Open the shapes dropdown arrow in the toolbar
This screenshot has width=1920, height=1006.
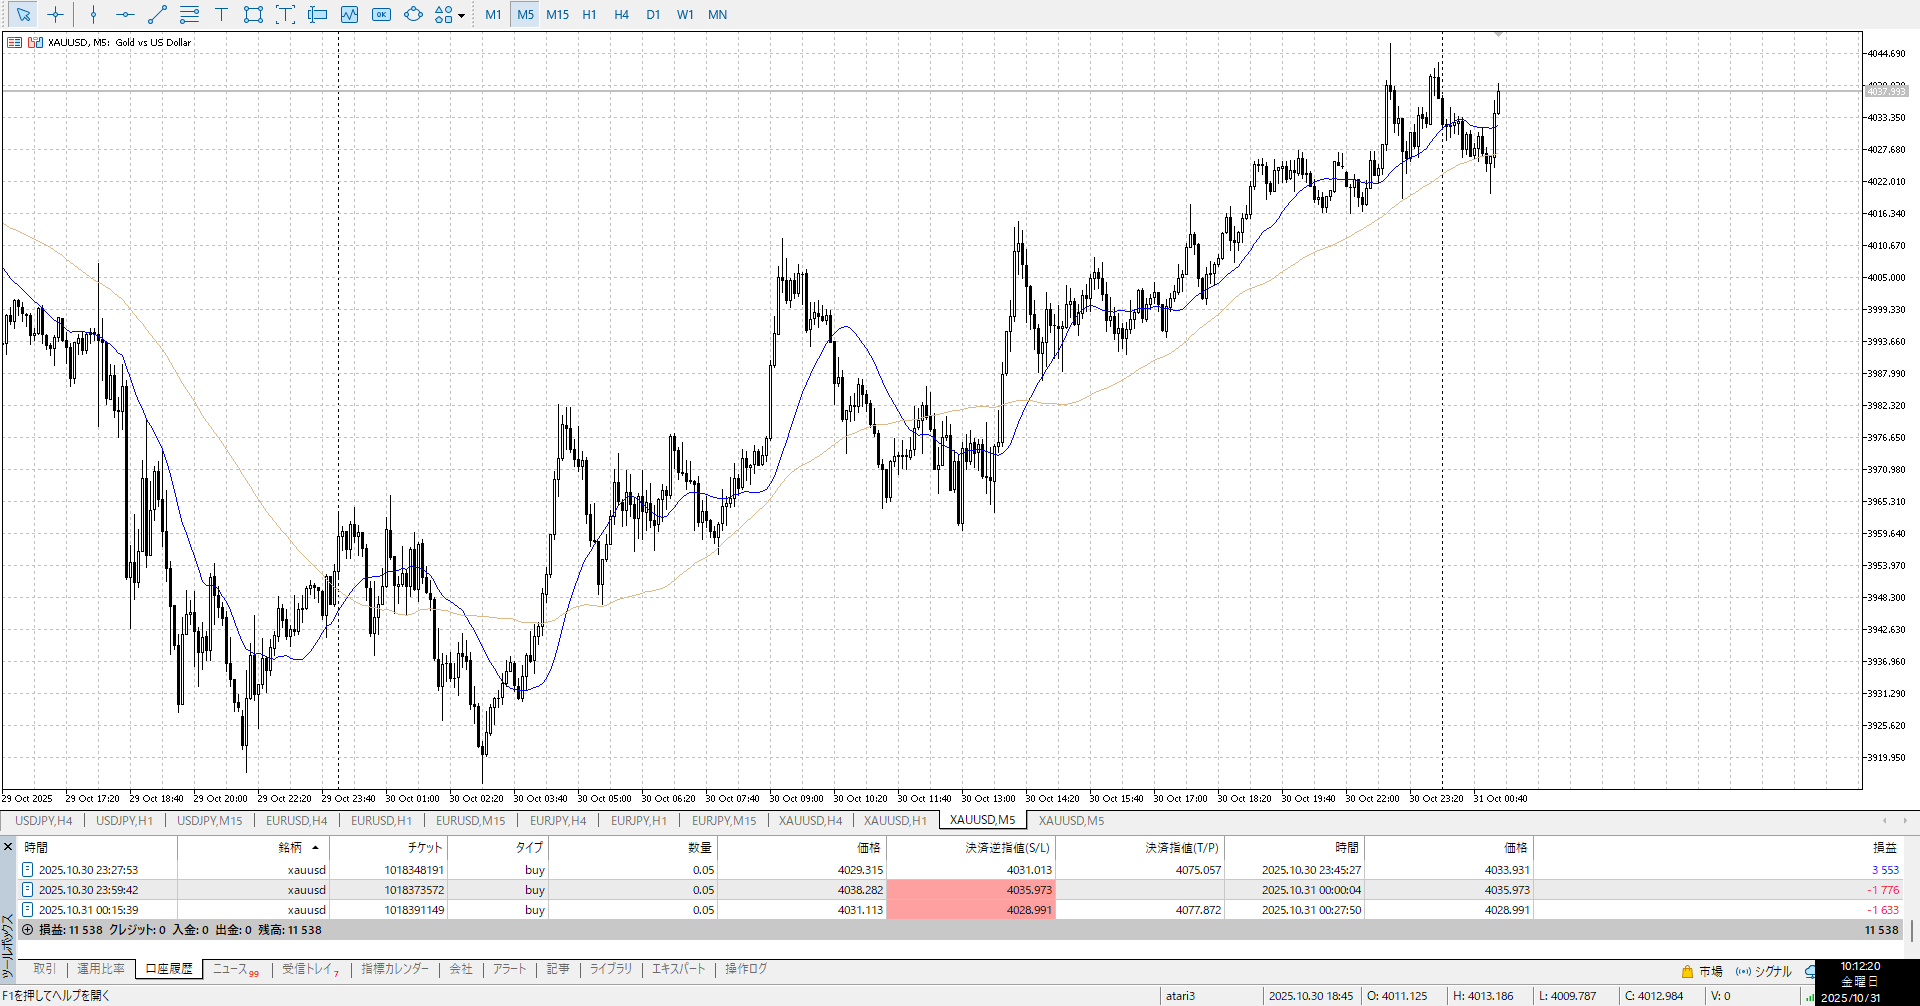pos(461,15)
